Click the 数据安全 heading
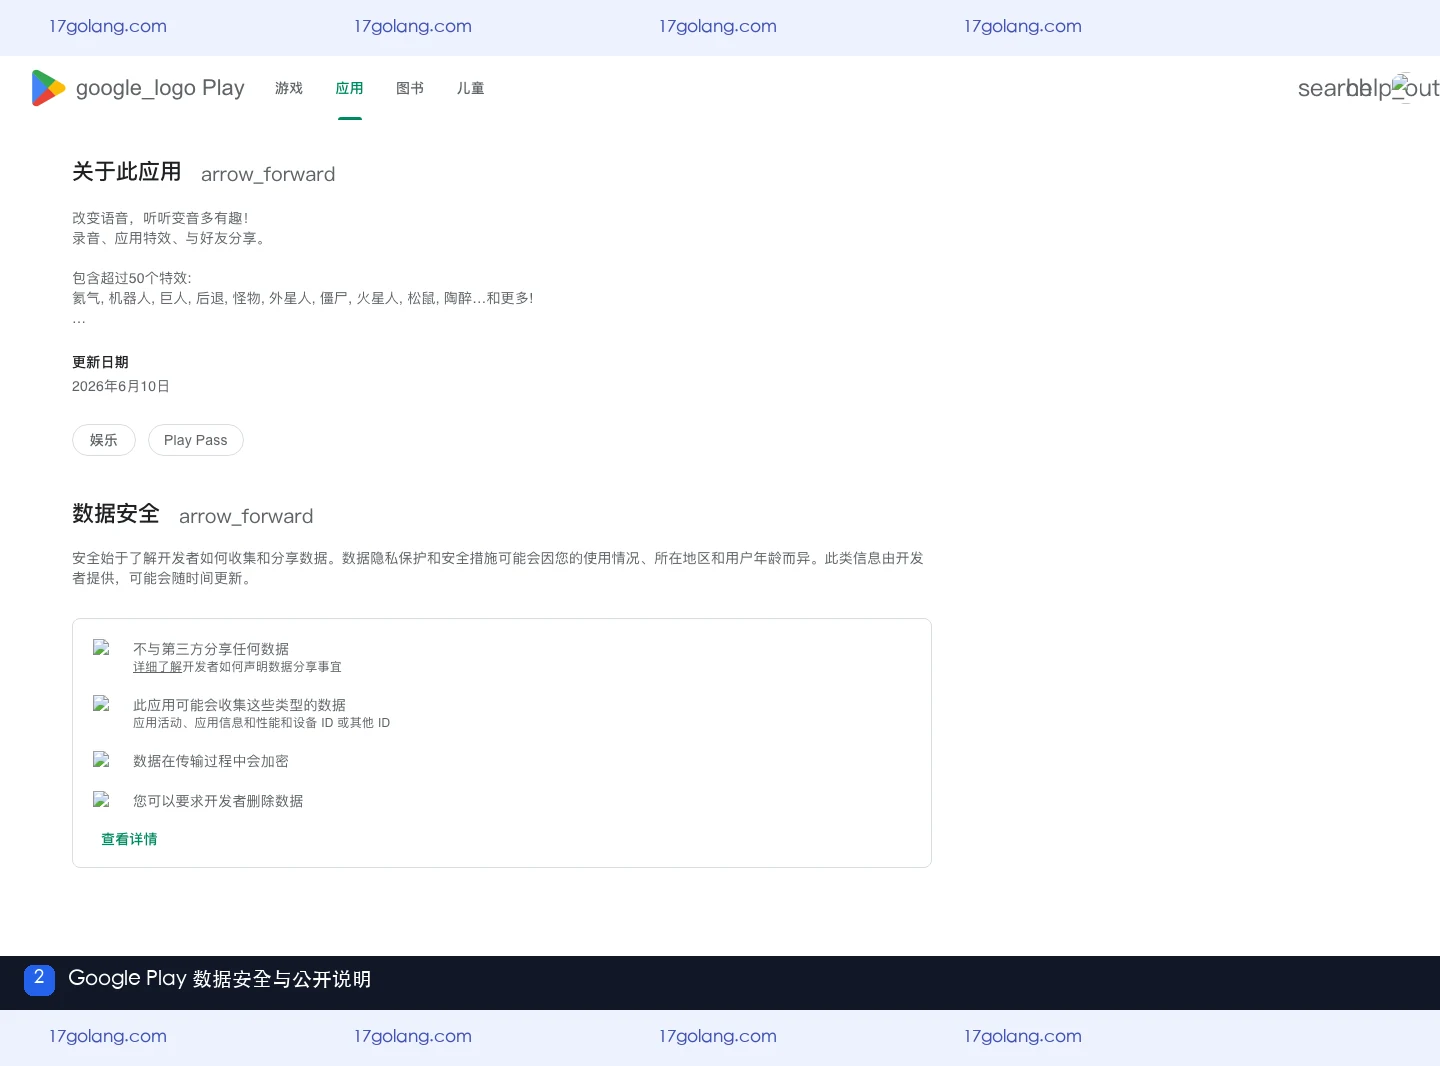The image size is (1440, 1066). coord(116,514)
